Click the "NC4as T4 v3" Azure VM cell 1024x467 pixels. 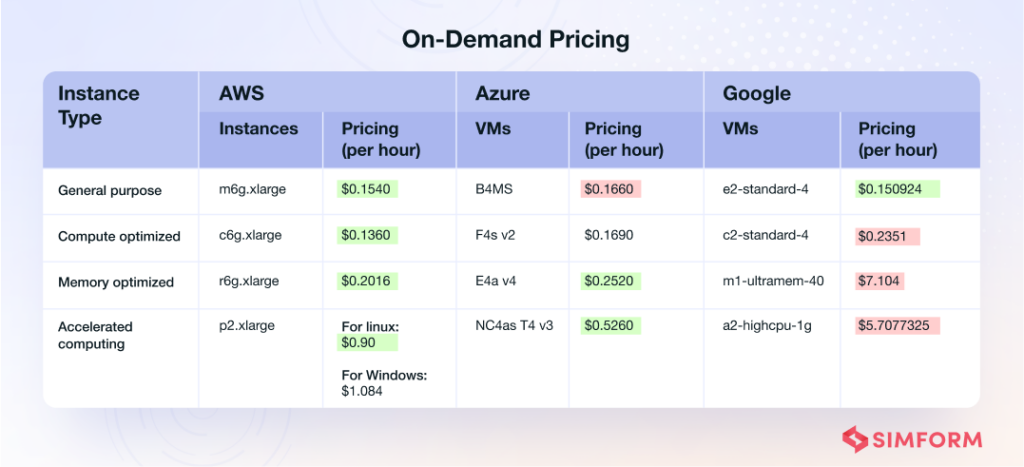515,325
